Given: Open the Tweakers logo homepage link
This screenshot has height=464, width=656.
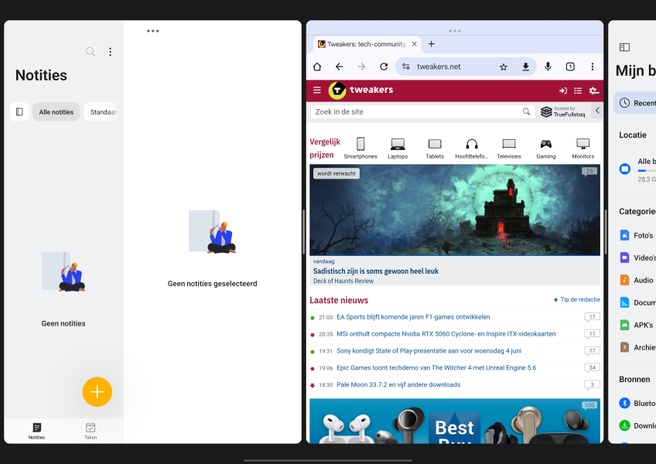Looking at the screenshot, I should tap(361, 90).
